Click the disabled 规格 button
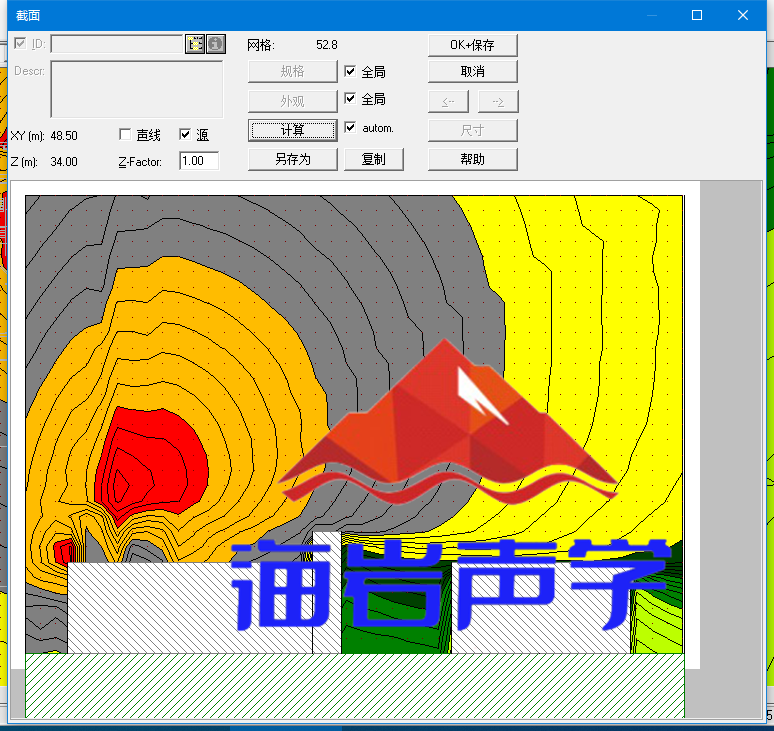 coord(293,72)
